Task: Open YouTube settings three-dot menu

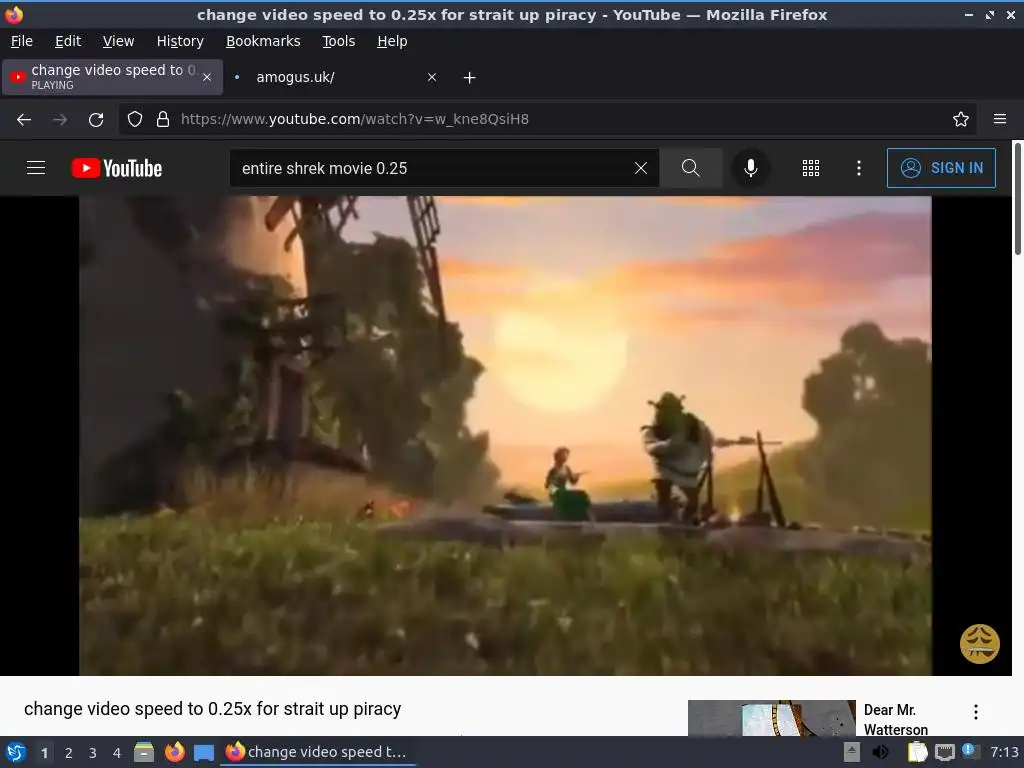Action: click(859, 168)
